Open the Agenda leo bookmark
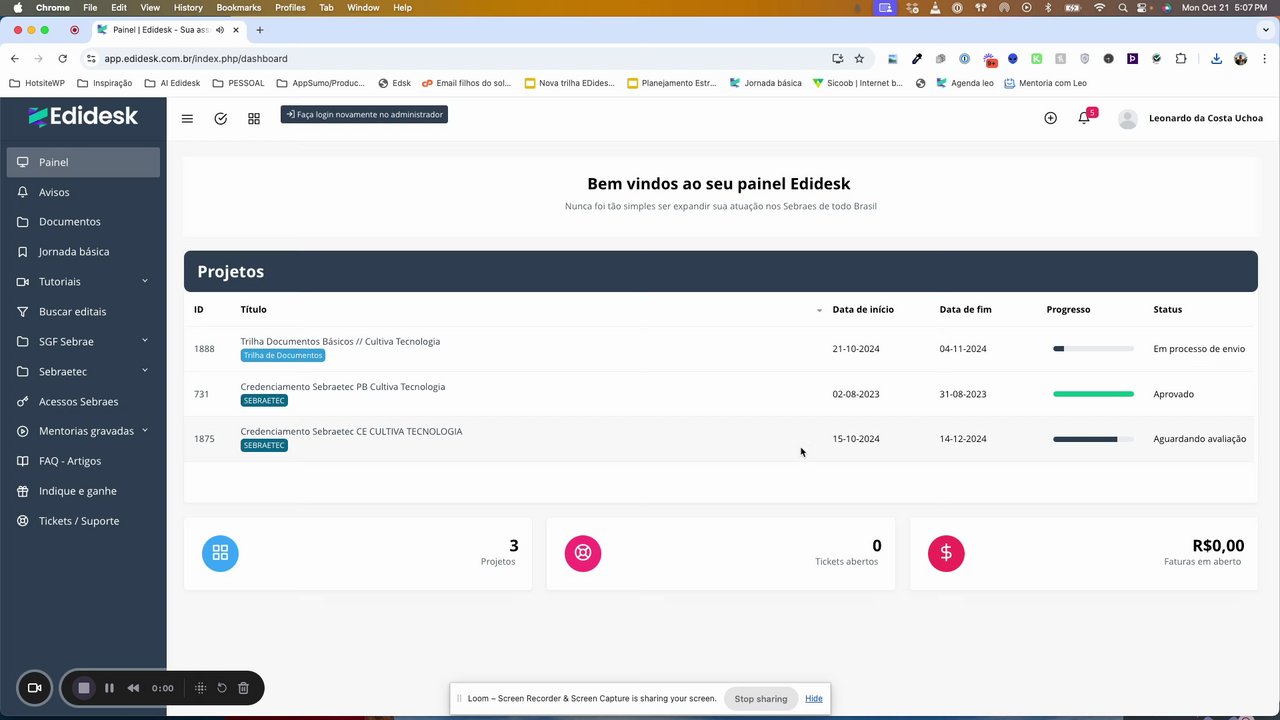1280x720 pixels. (x=964, y=83)
